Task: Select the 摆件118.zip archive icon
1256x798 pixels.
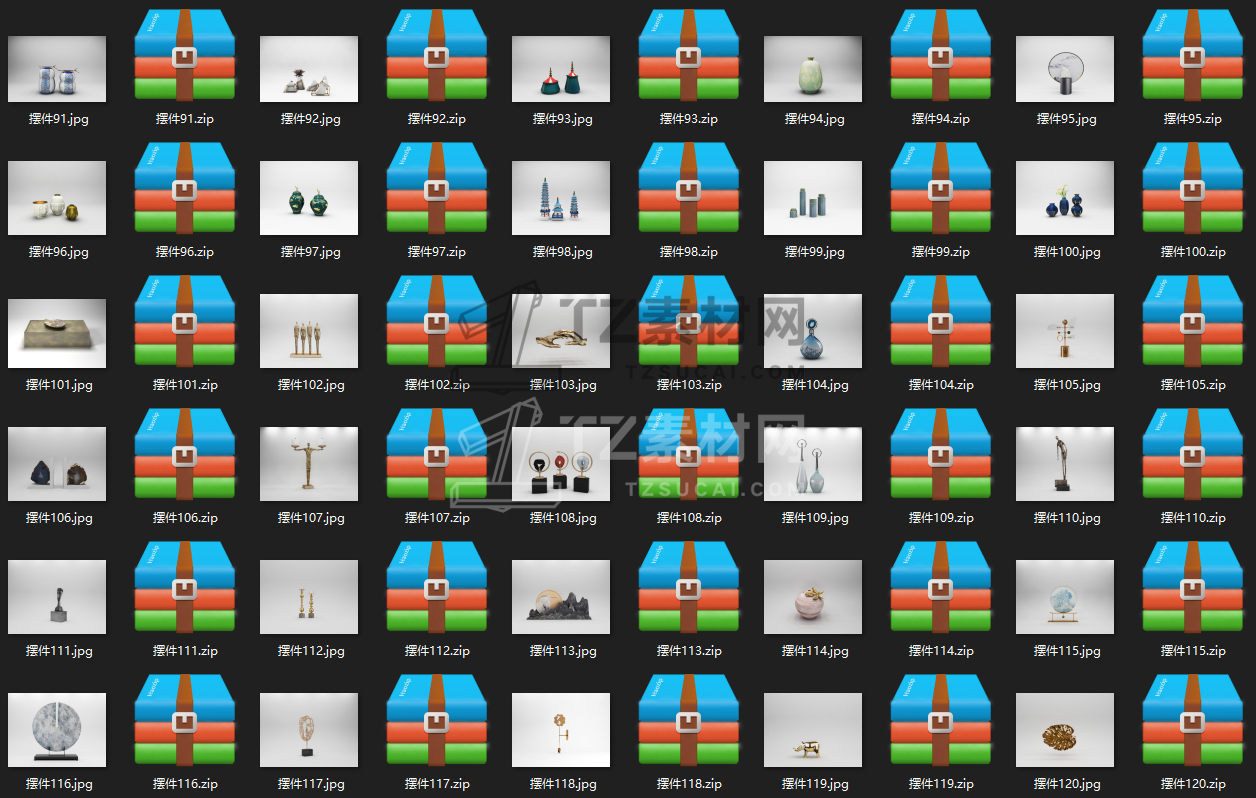Action: pyautogui.click(x=689, y=720)
